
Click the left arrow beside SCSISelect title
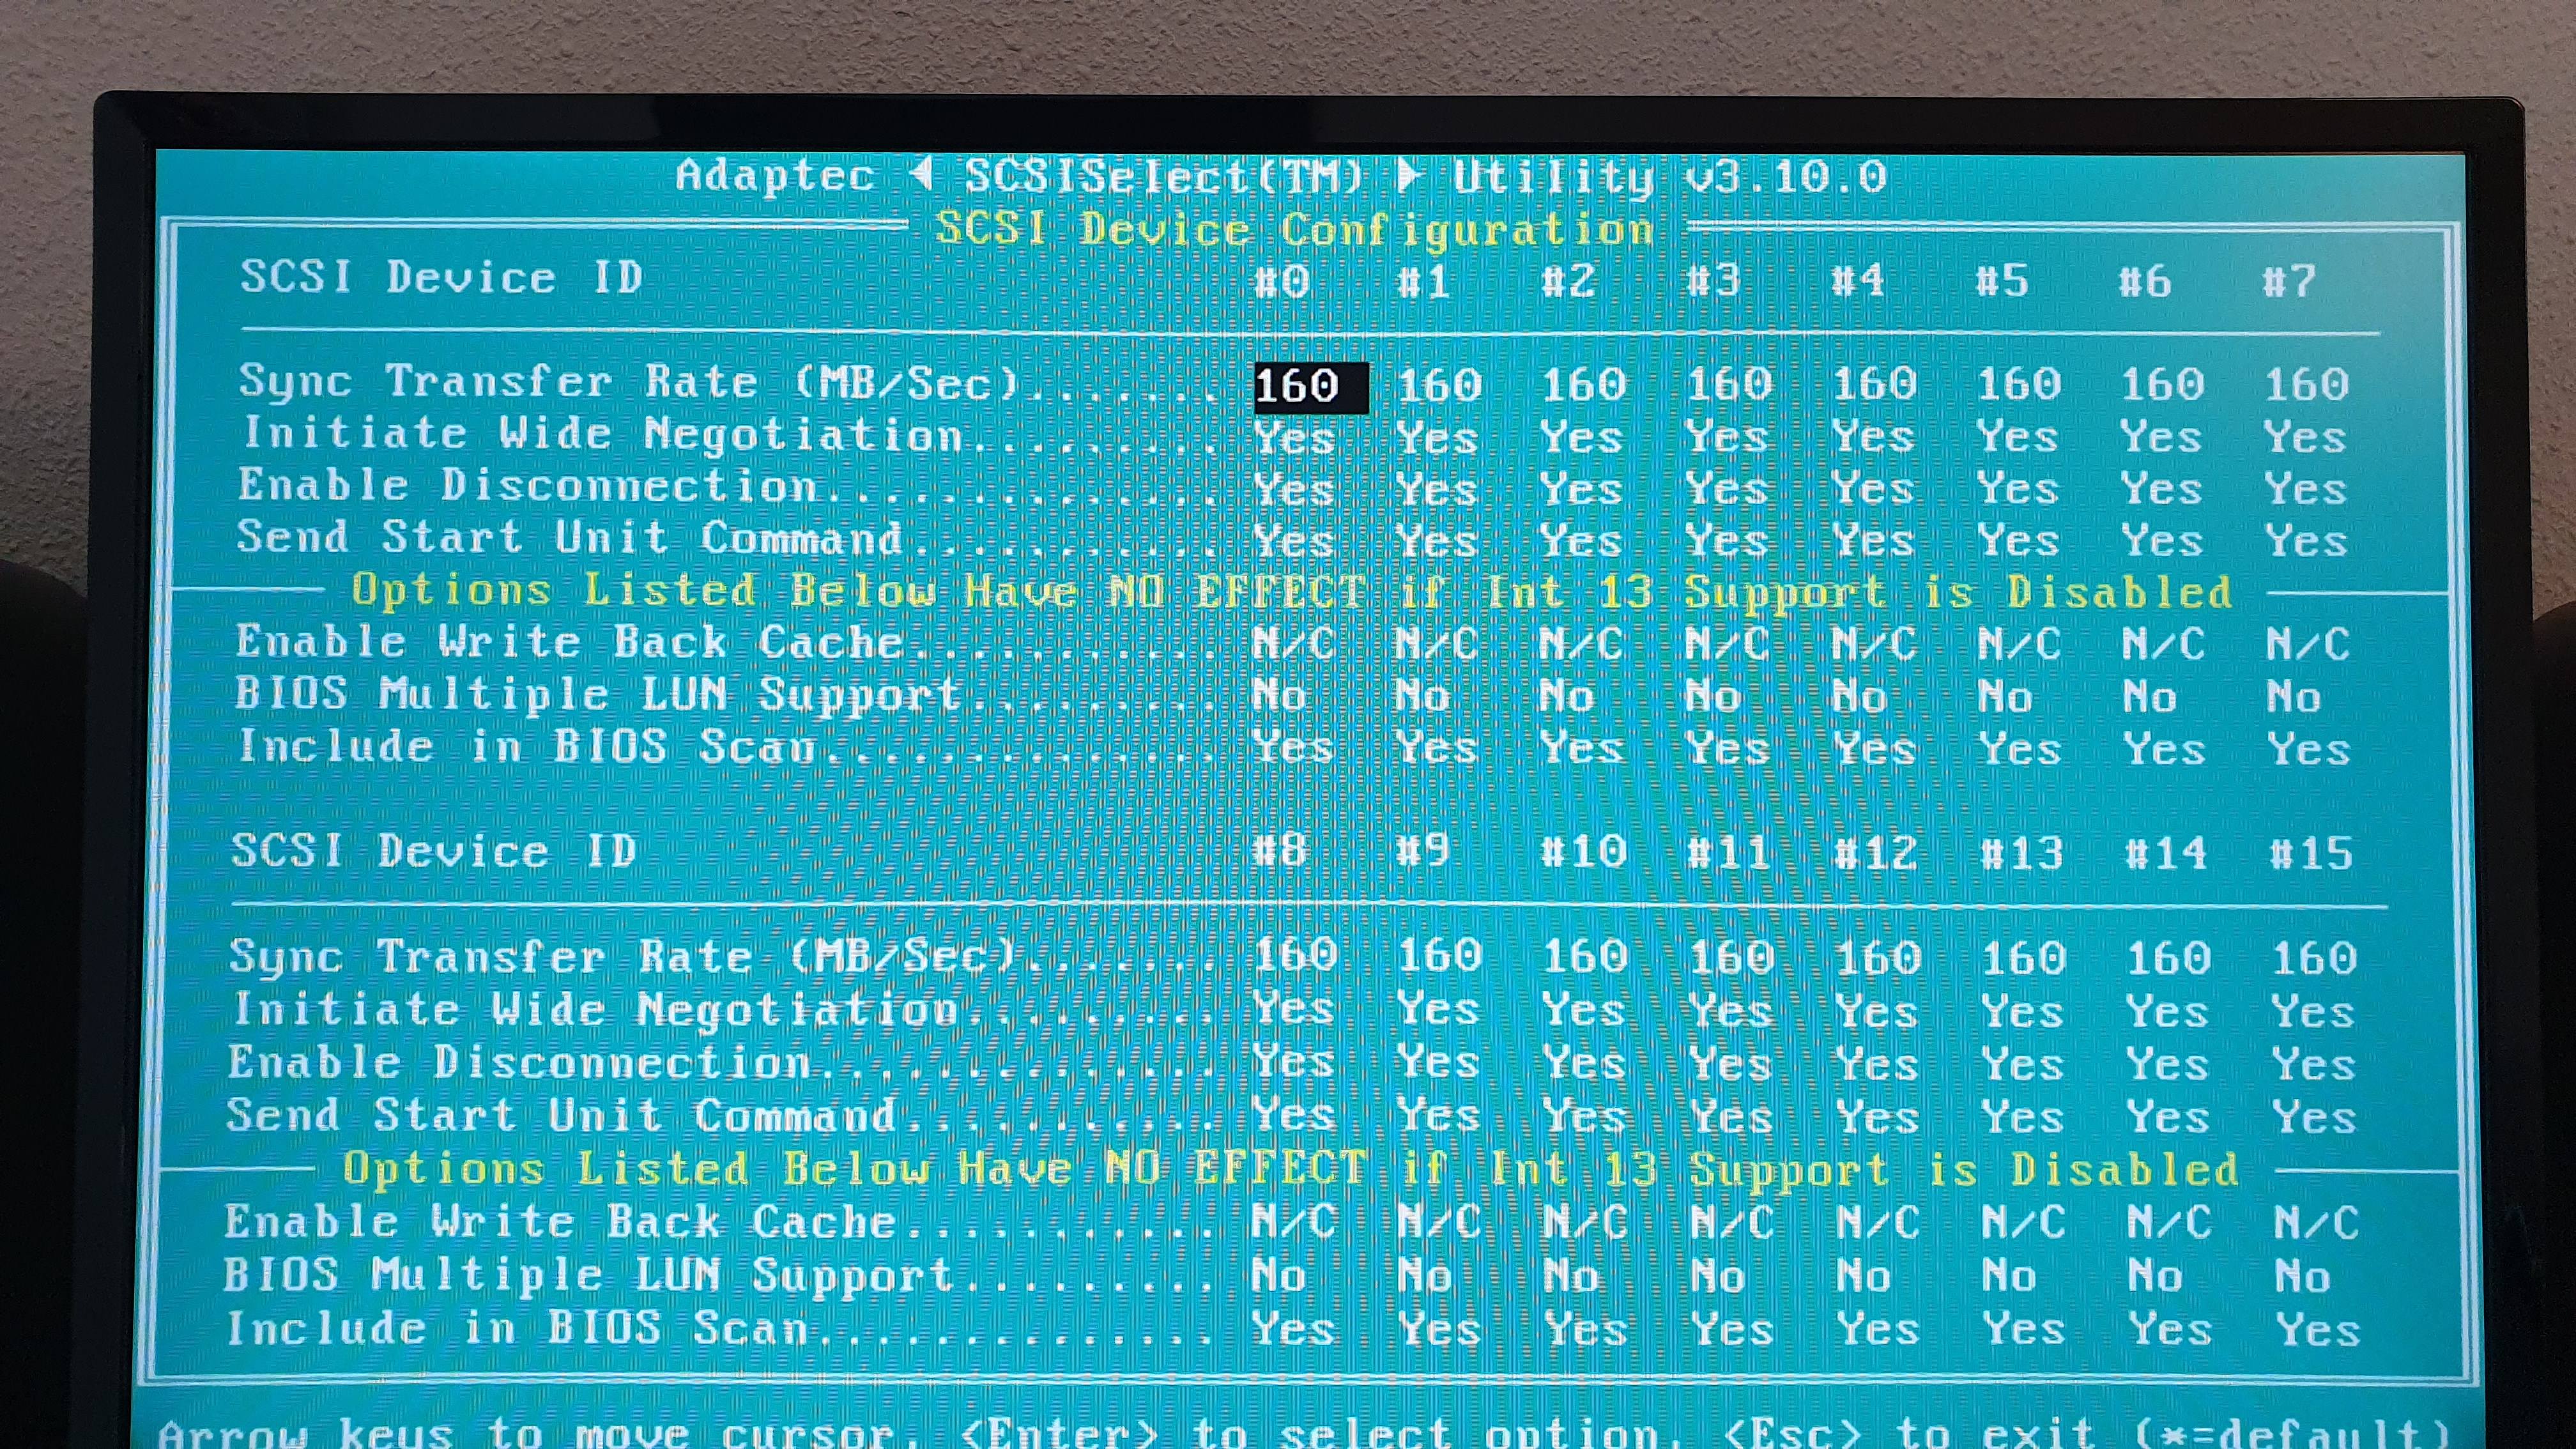click(x=922, y=175)
